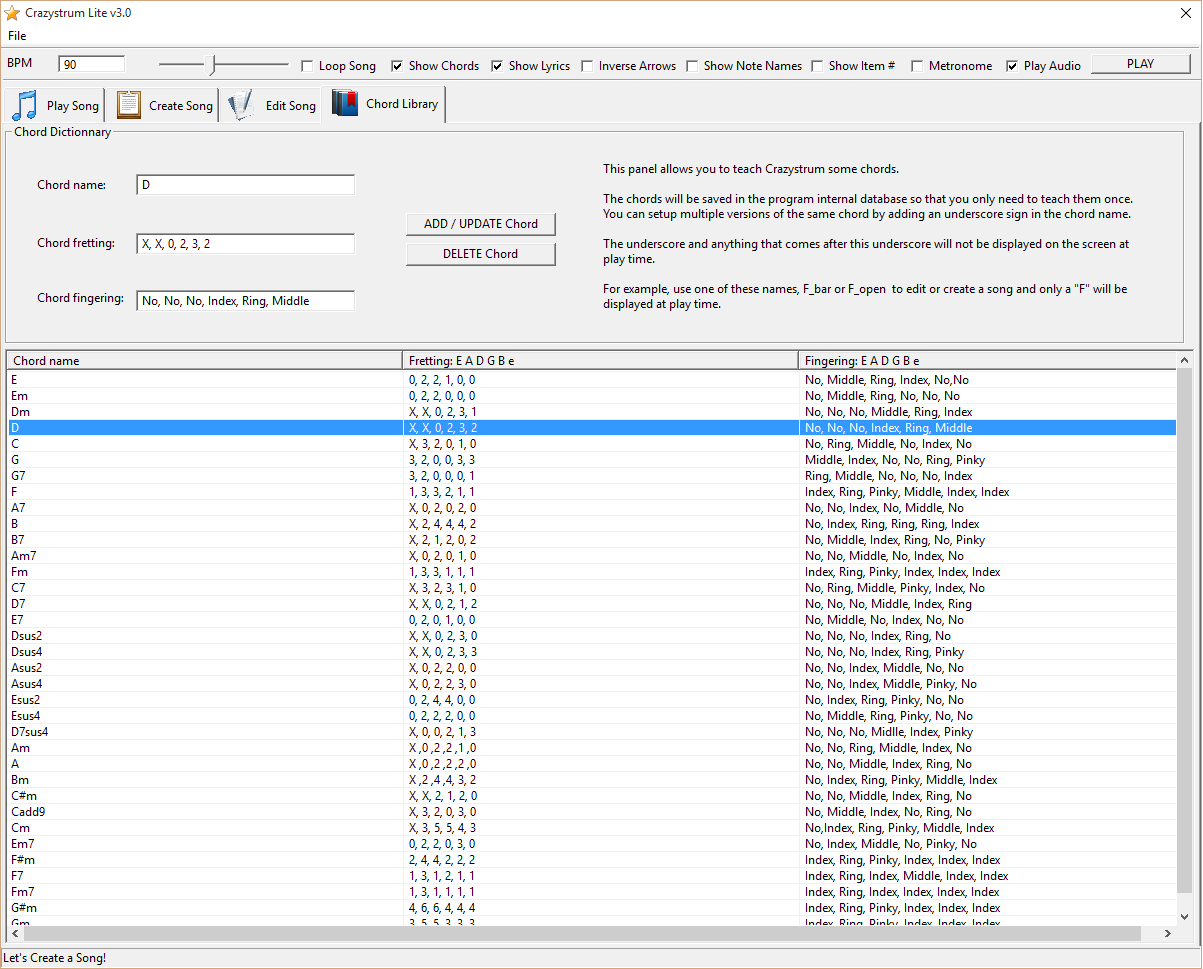The width and height of the screenshot is (1203, 969).
Task: Select the Am7 chord row
Action: (592, 556)
